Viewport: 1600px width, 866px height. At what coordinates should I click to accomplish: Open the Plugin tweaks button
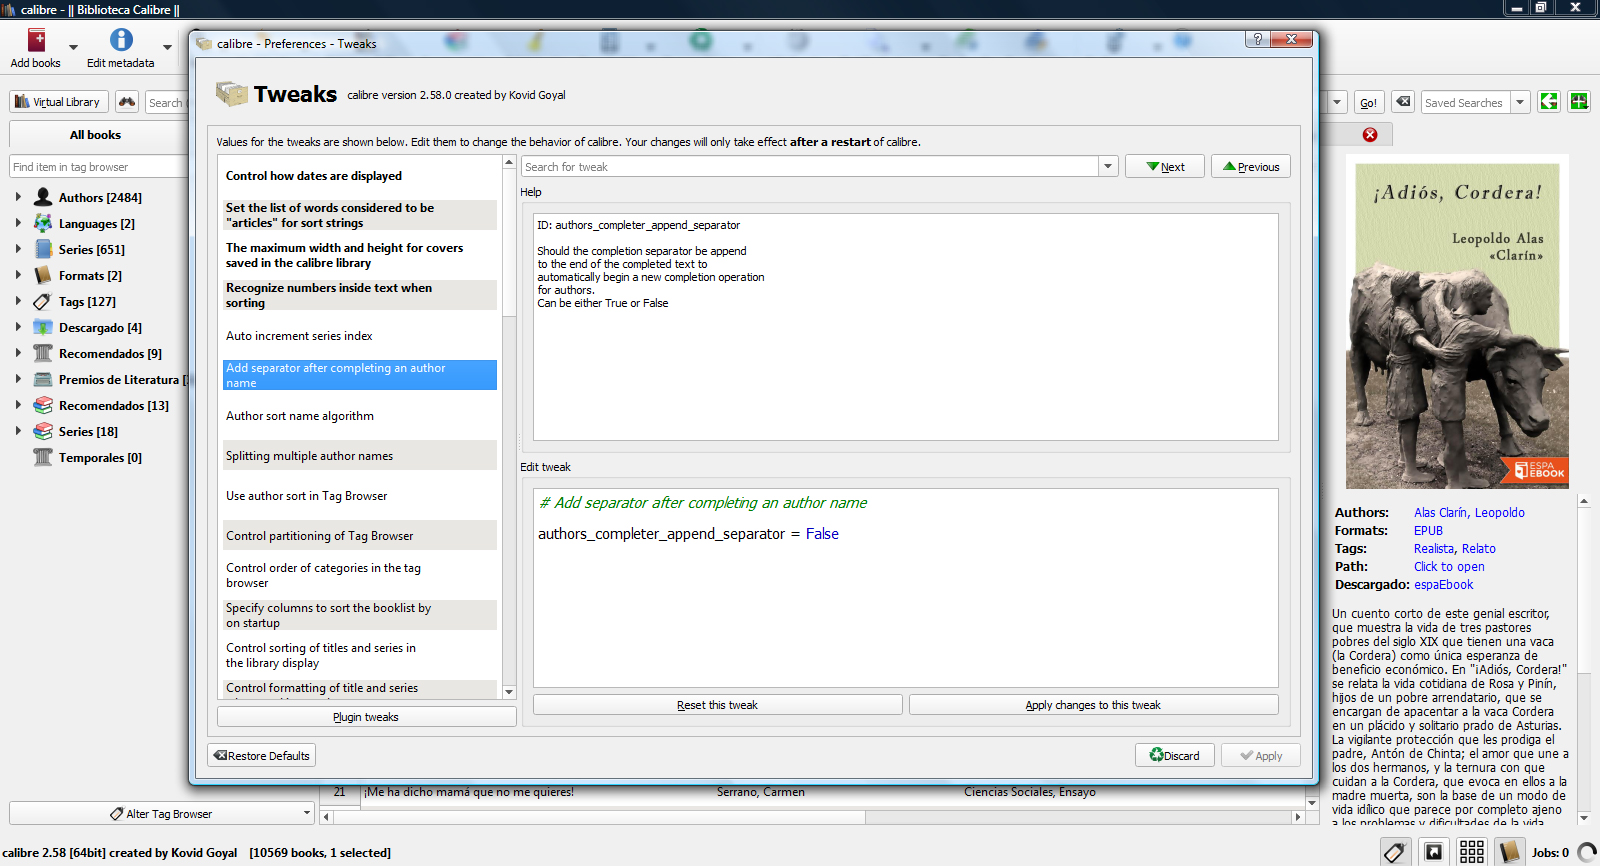[366, 717]
